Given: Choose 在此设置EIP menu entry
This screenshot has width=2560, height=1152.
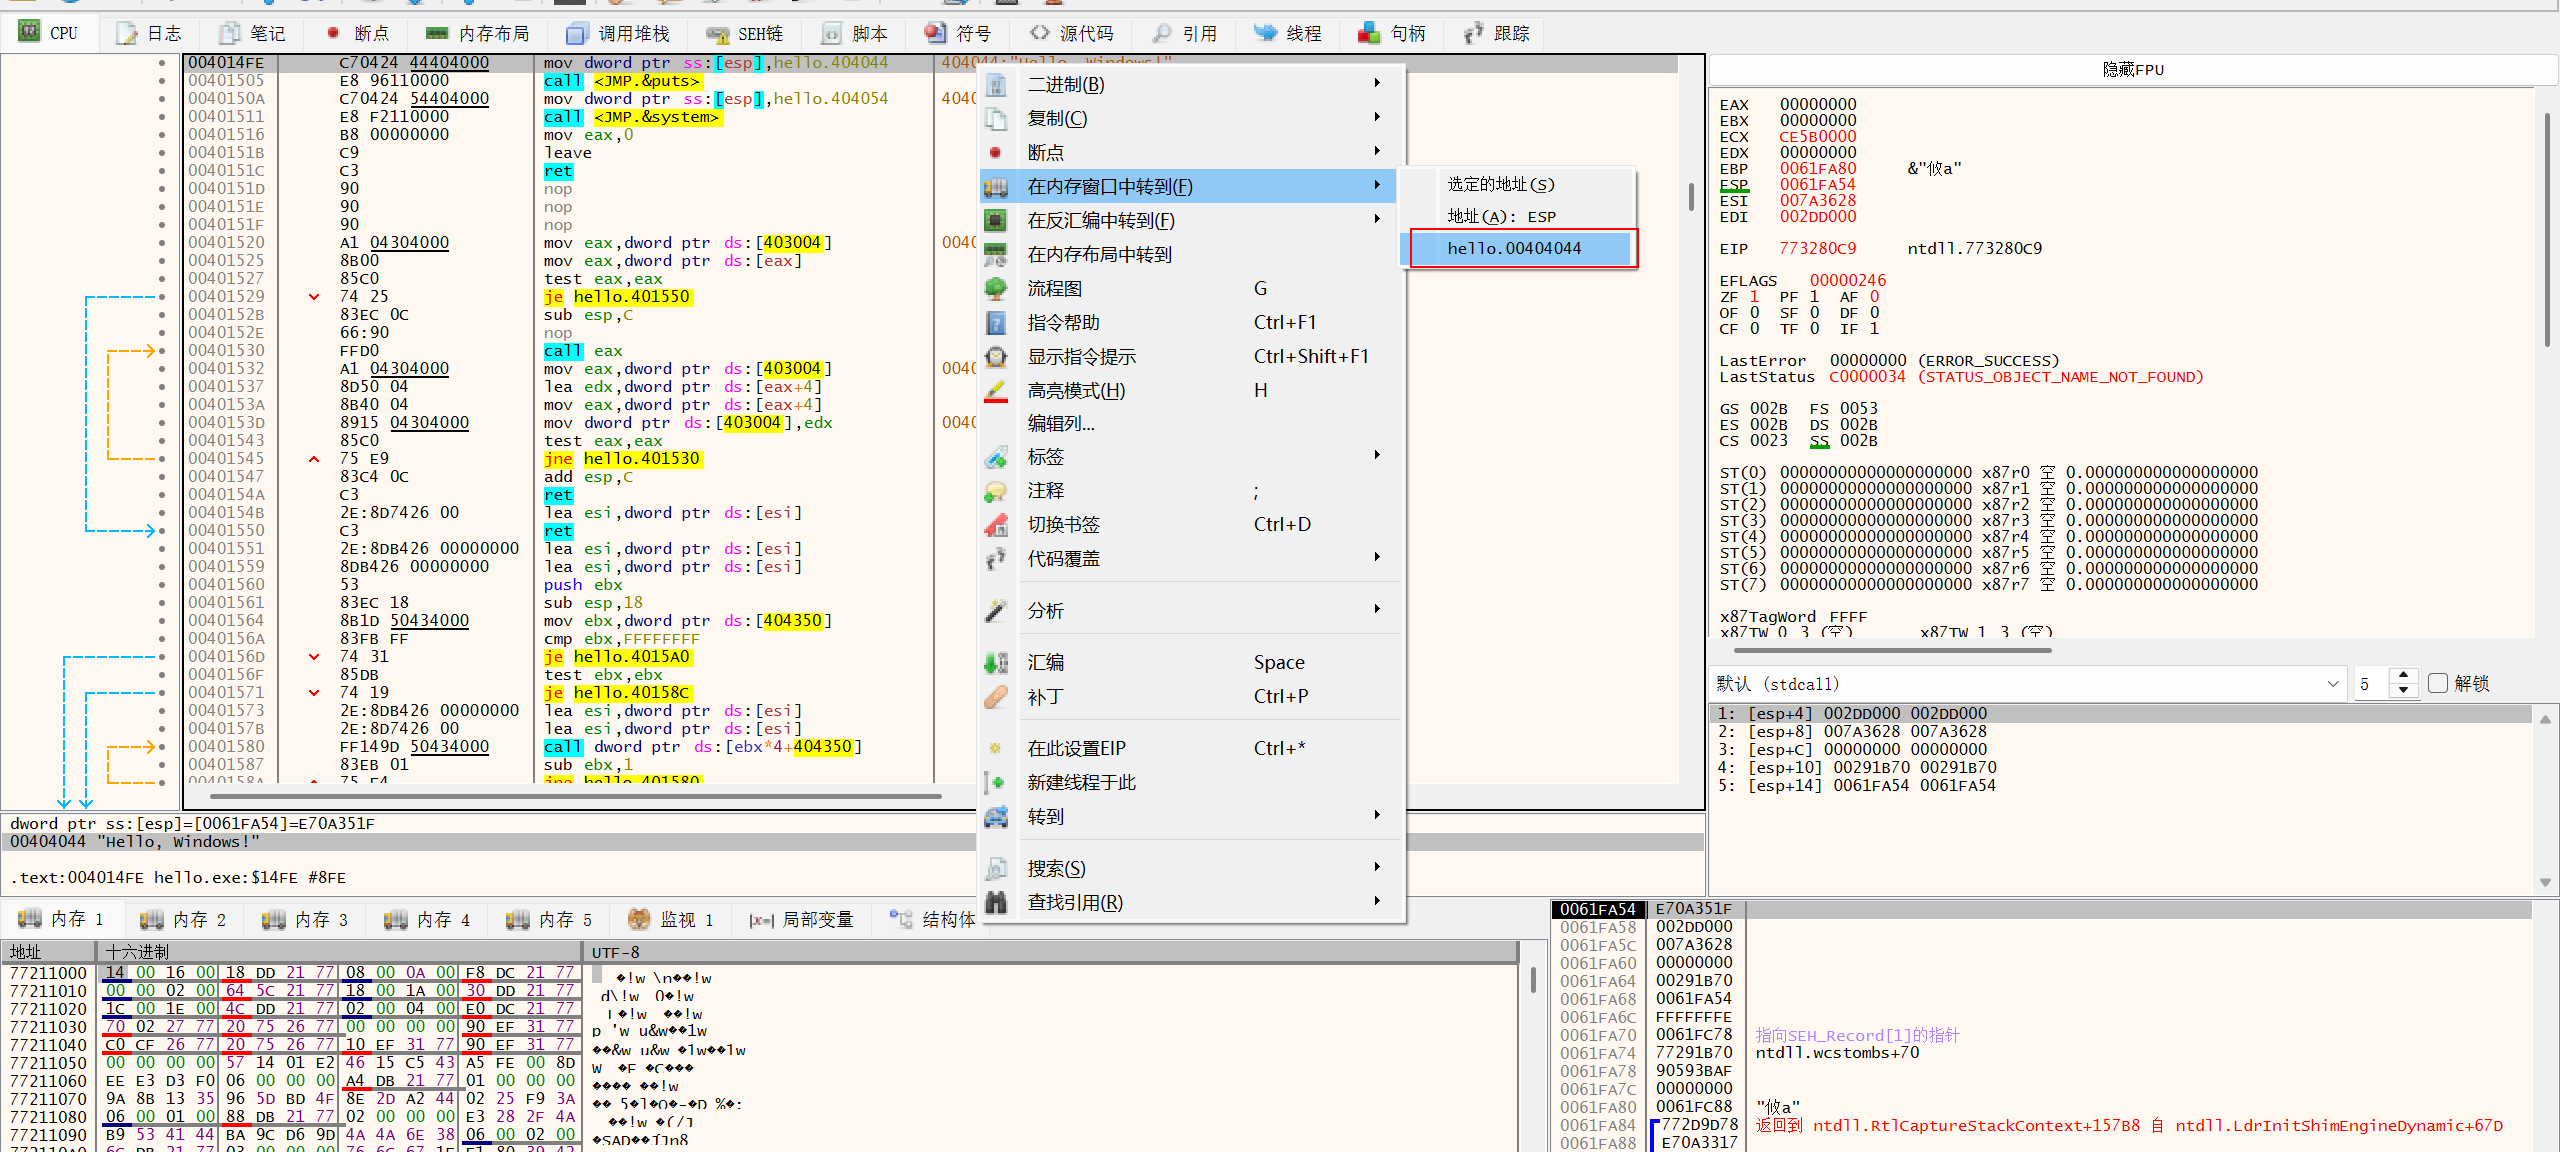Looking at the screenshot, I should coord(1189,748).
